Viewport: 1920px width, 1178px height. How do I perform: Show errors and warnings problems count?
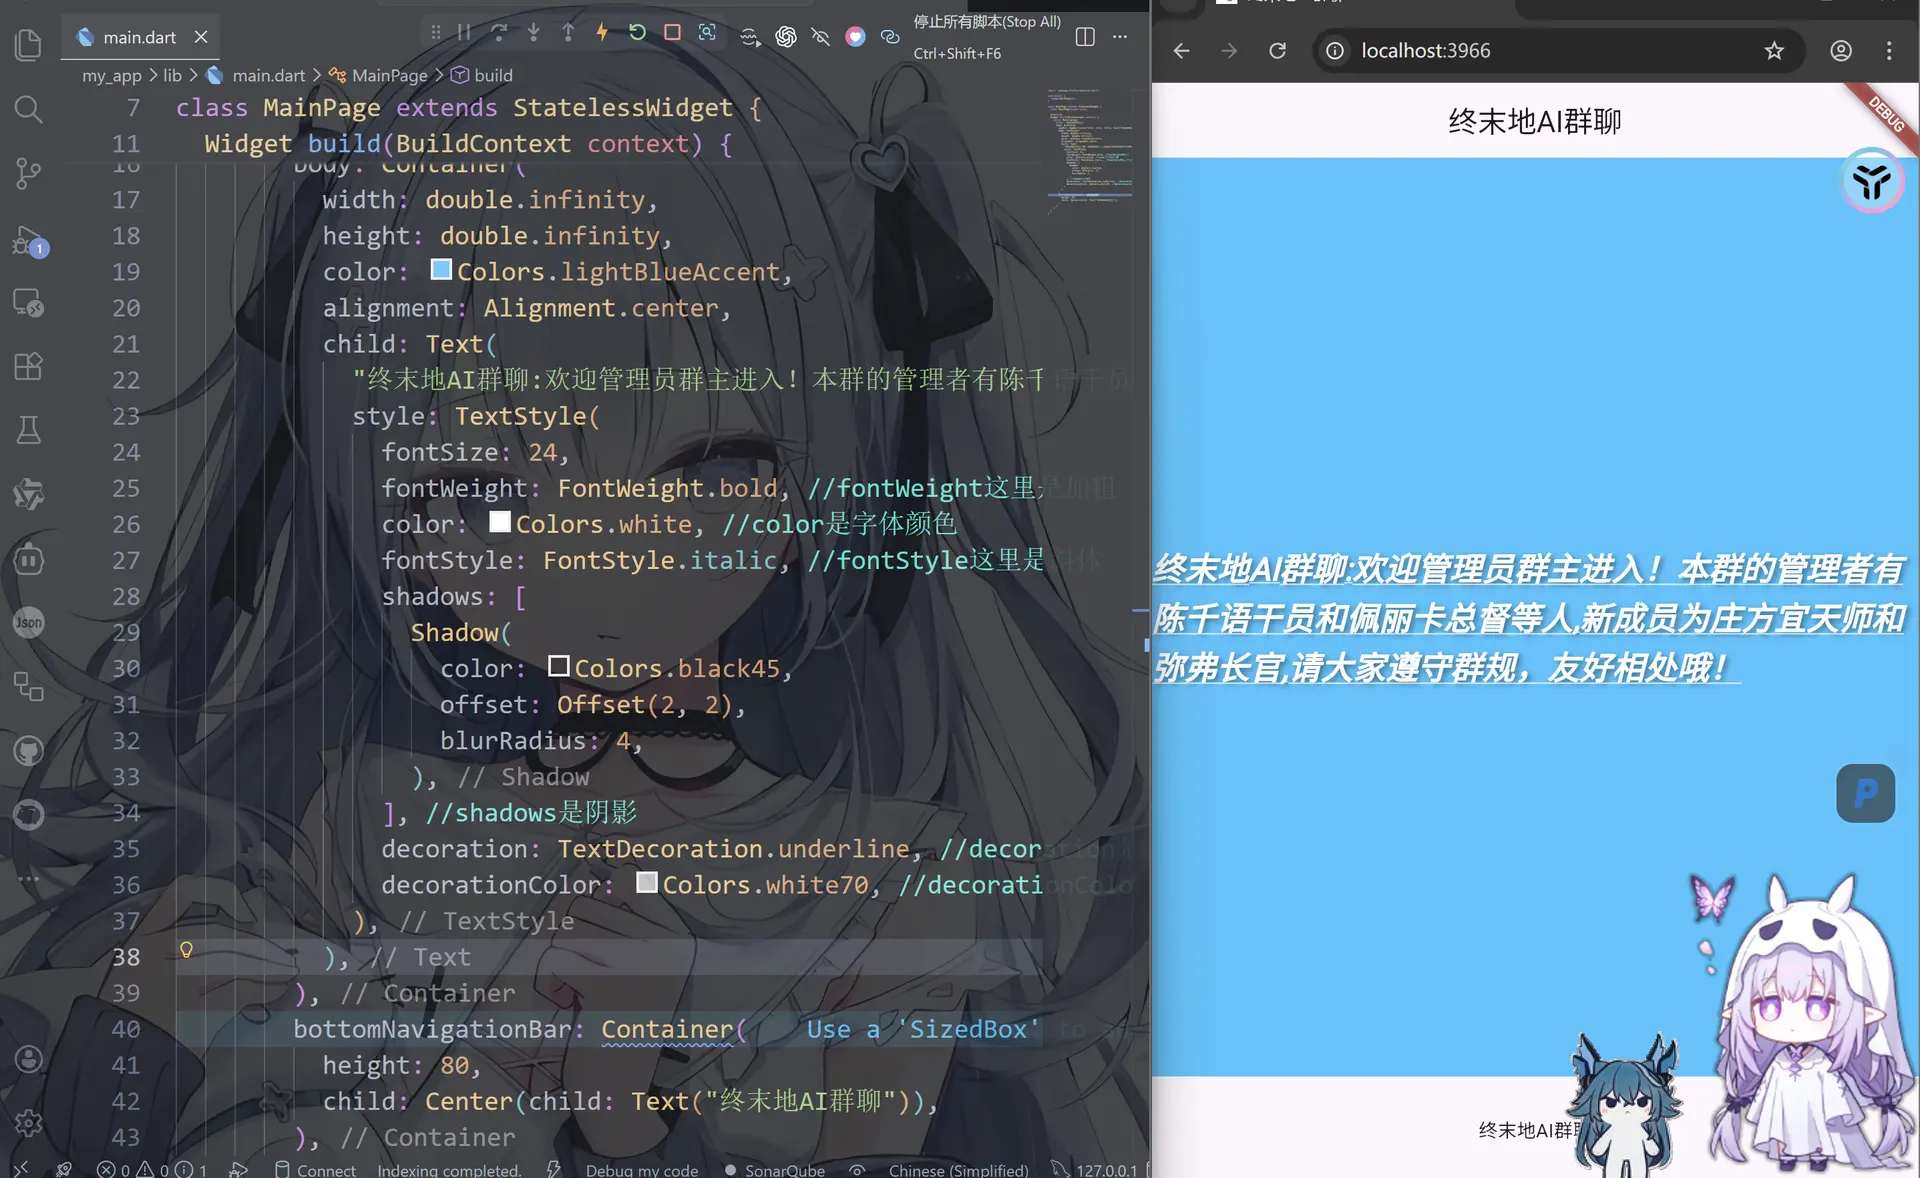click(x=152, y=1169)
